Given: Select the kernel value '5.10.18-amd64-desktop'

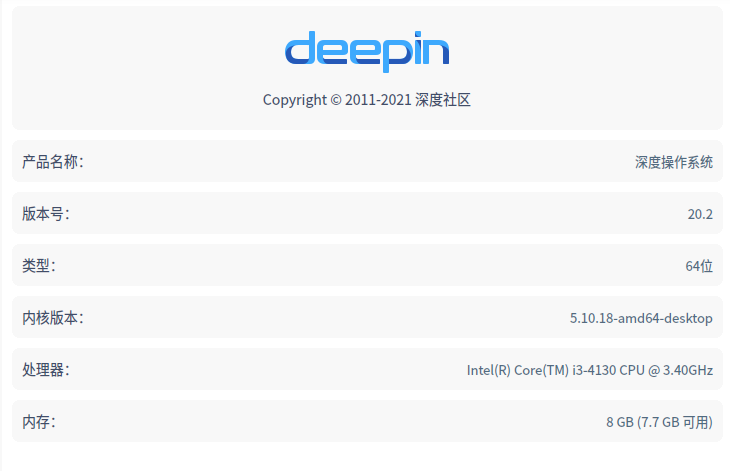Looking at the screenshot, I should [641, 318].
